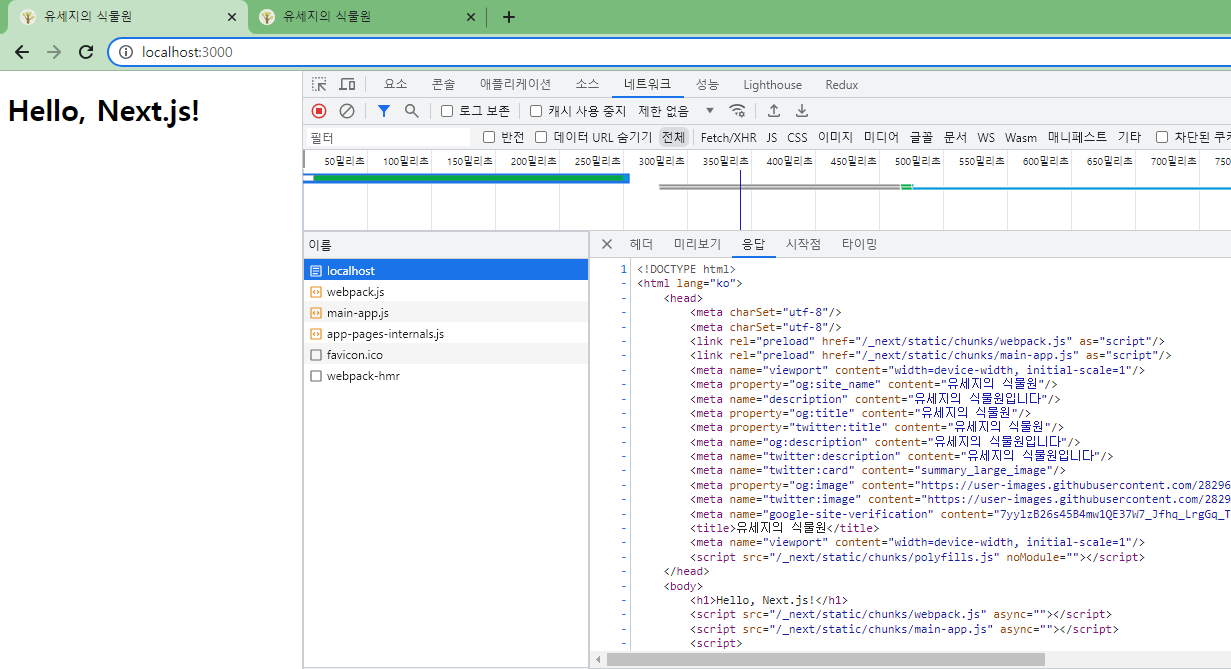Open the 콘솔 panel tab
The height and width of the screenshot is (669, 1231).
click(443, 85)
